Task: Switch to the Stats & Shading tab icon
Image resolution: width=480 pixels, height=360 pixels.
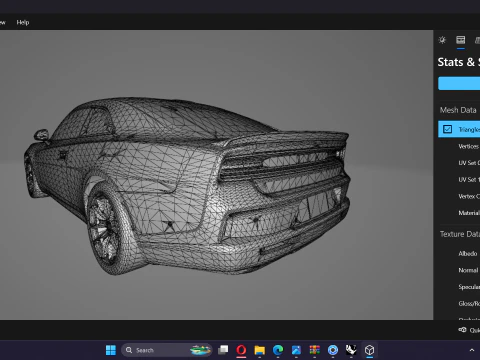Action: click(x=461, y=40)
